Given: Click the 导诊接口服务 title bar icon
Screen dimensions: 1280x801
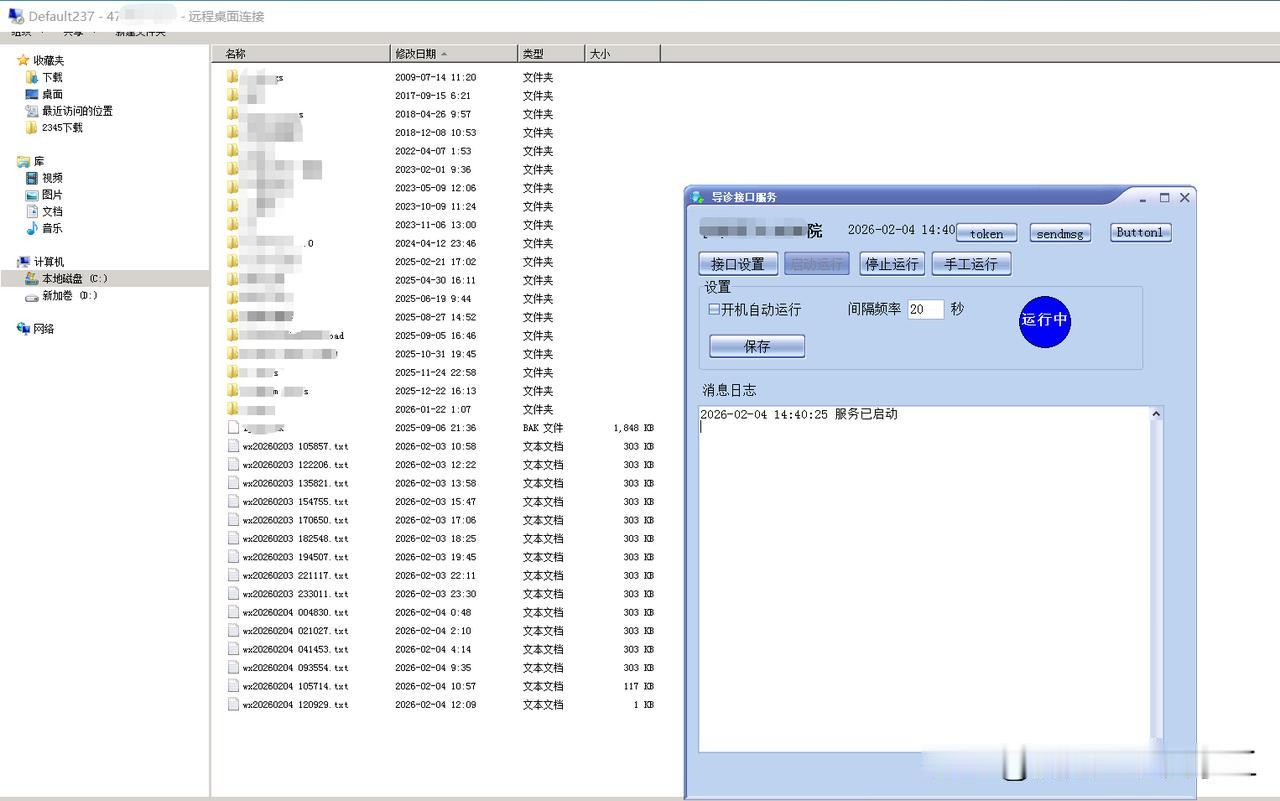Looking at the screenshot, I should [697, 197].
